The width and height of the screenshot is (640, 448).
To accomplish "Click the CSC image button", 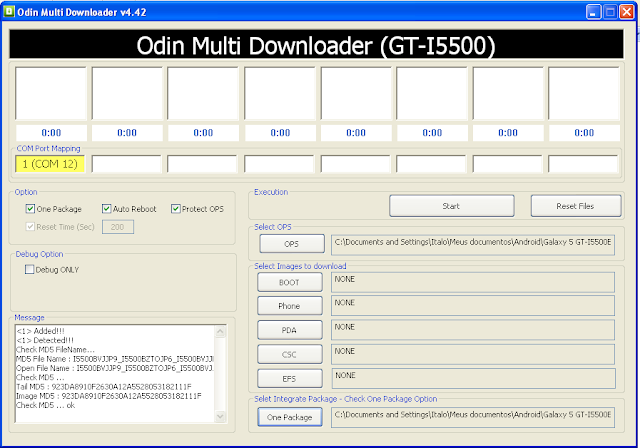I will tap(289, 355).
